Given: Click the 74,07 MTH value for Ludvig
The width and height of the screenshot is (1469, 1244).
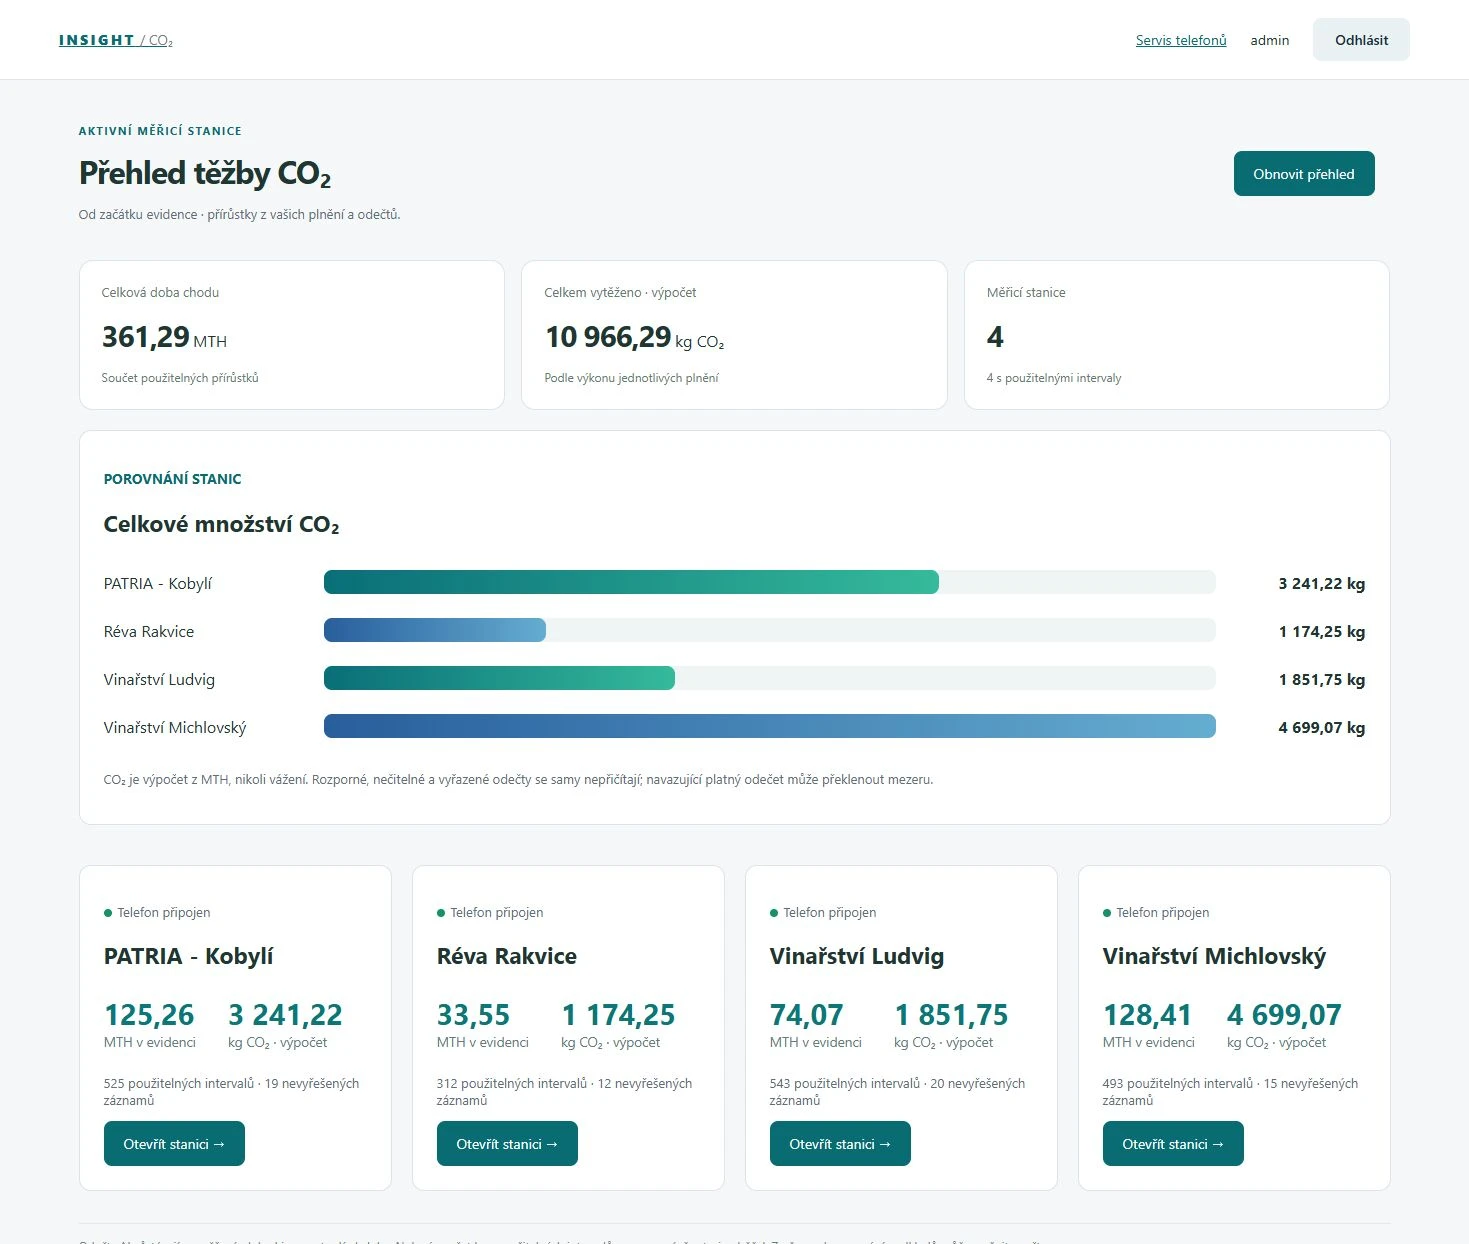Looking at the screenshot, I should (x=806, y=1015).
